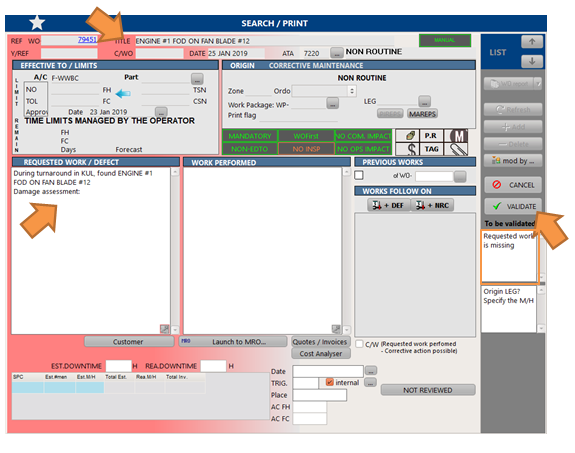Toggle the NON-EDTO flag
The height and width of the screenshot is (453, 575).
(x=250, y=149)
